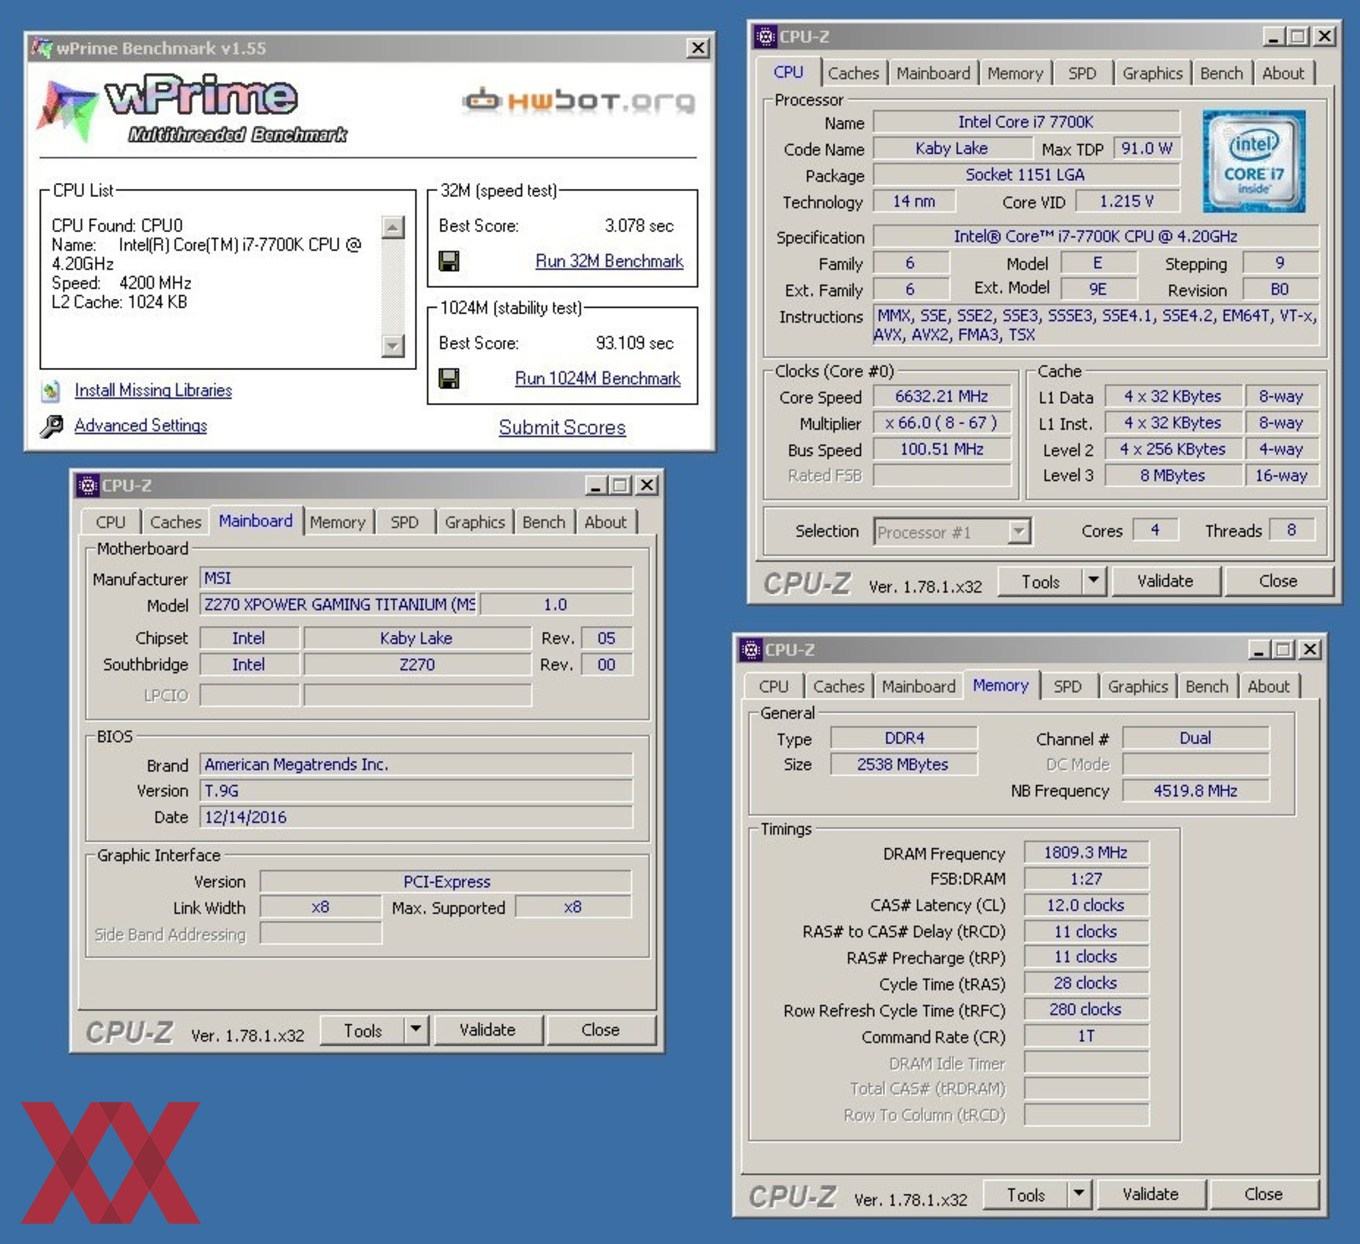The image size is (1360, 1244).
Task: Open Caches tab in Mainboard window
Action: [175, 522]
